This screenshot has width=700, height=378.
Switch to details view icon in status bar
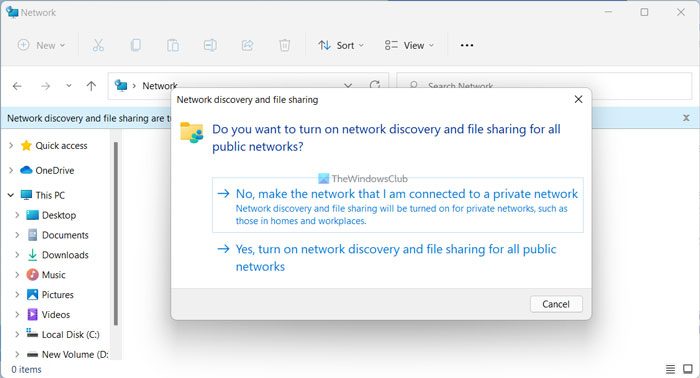click(x=670, y=369)
